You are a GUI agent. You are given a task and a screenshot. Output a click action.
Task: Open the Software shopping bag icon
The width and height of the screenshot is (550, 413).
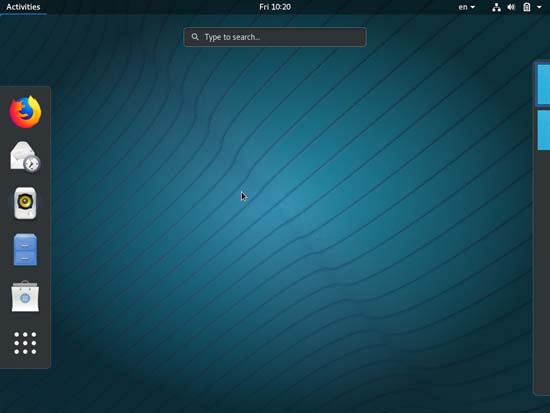[25, 296]
